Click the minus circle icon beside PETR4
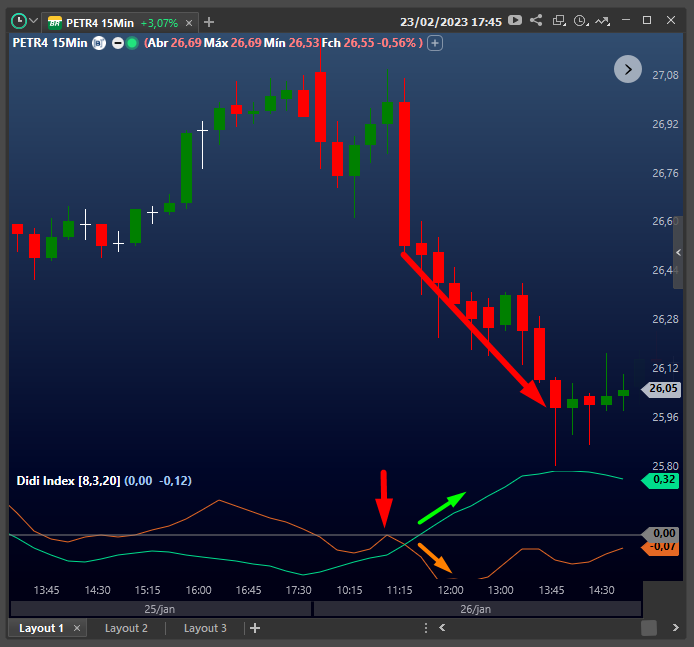This screenshot has height=647, width=694. (118, 43)
